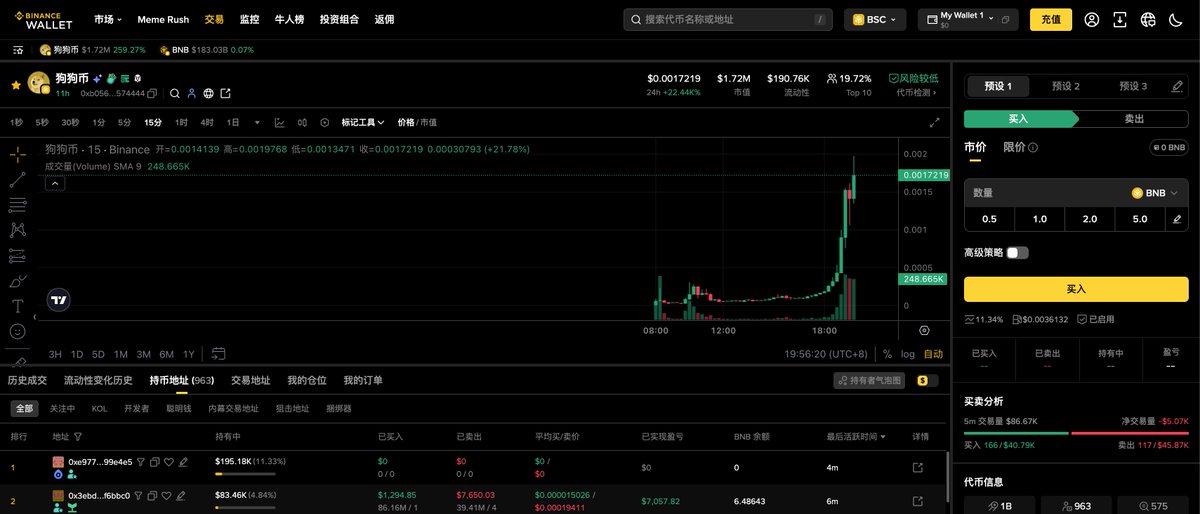Open the external link icon under 狗狗币
Screen dimensions: 1200x514
coord(225,93)
